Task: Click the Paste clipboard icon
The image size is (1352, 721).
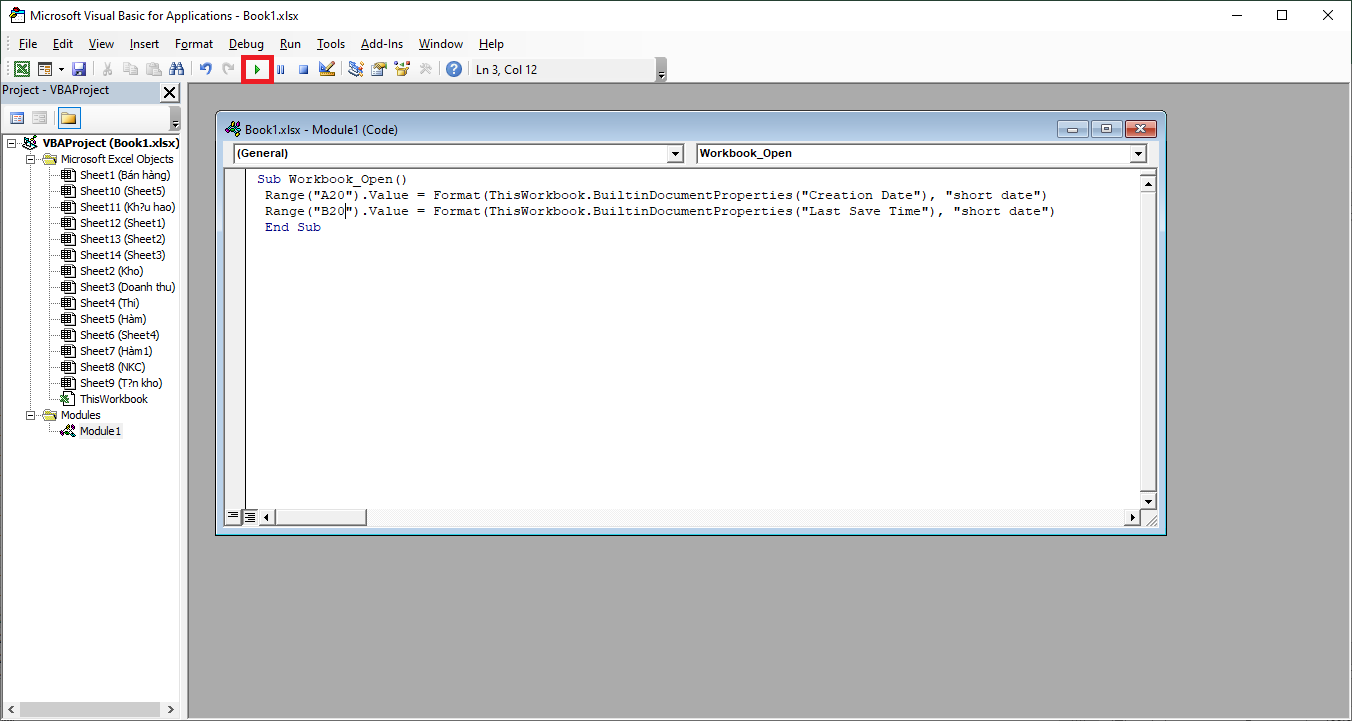Action: tap(153, 69)
